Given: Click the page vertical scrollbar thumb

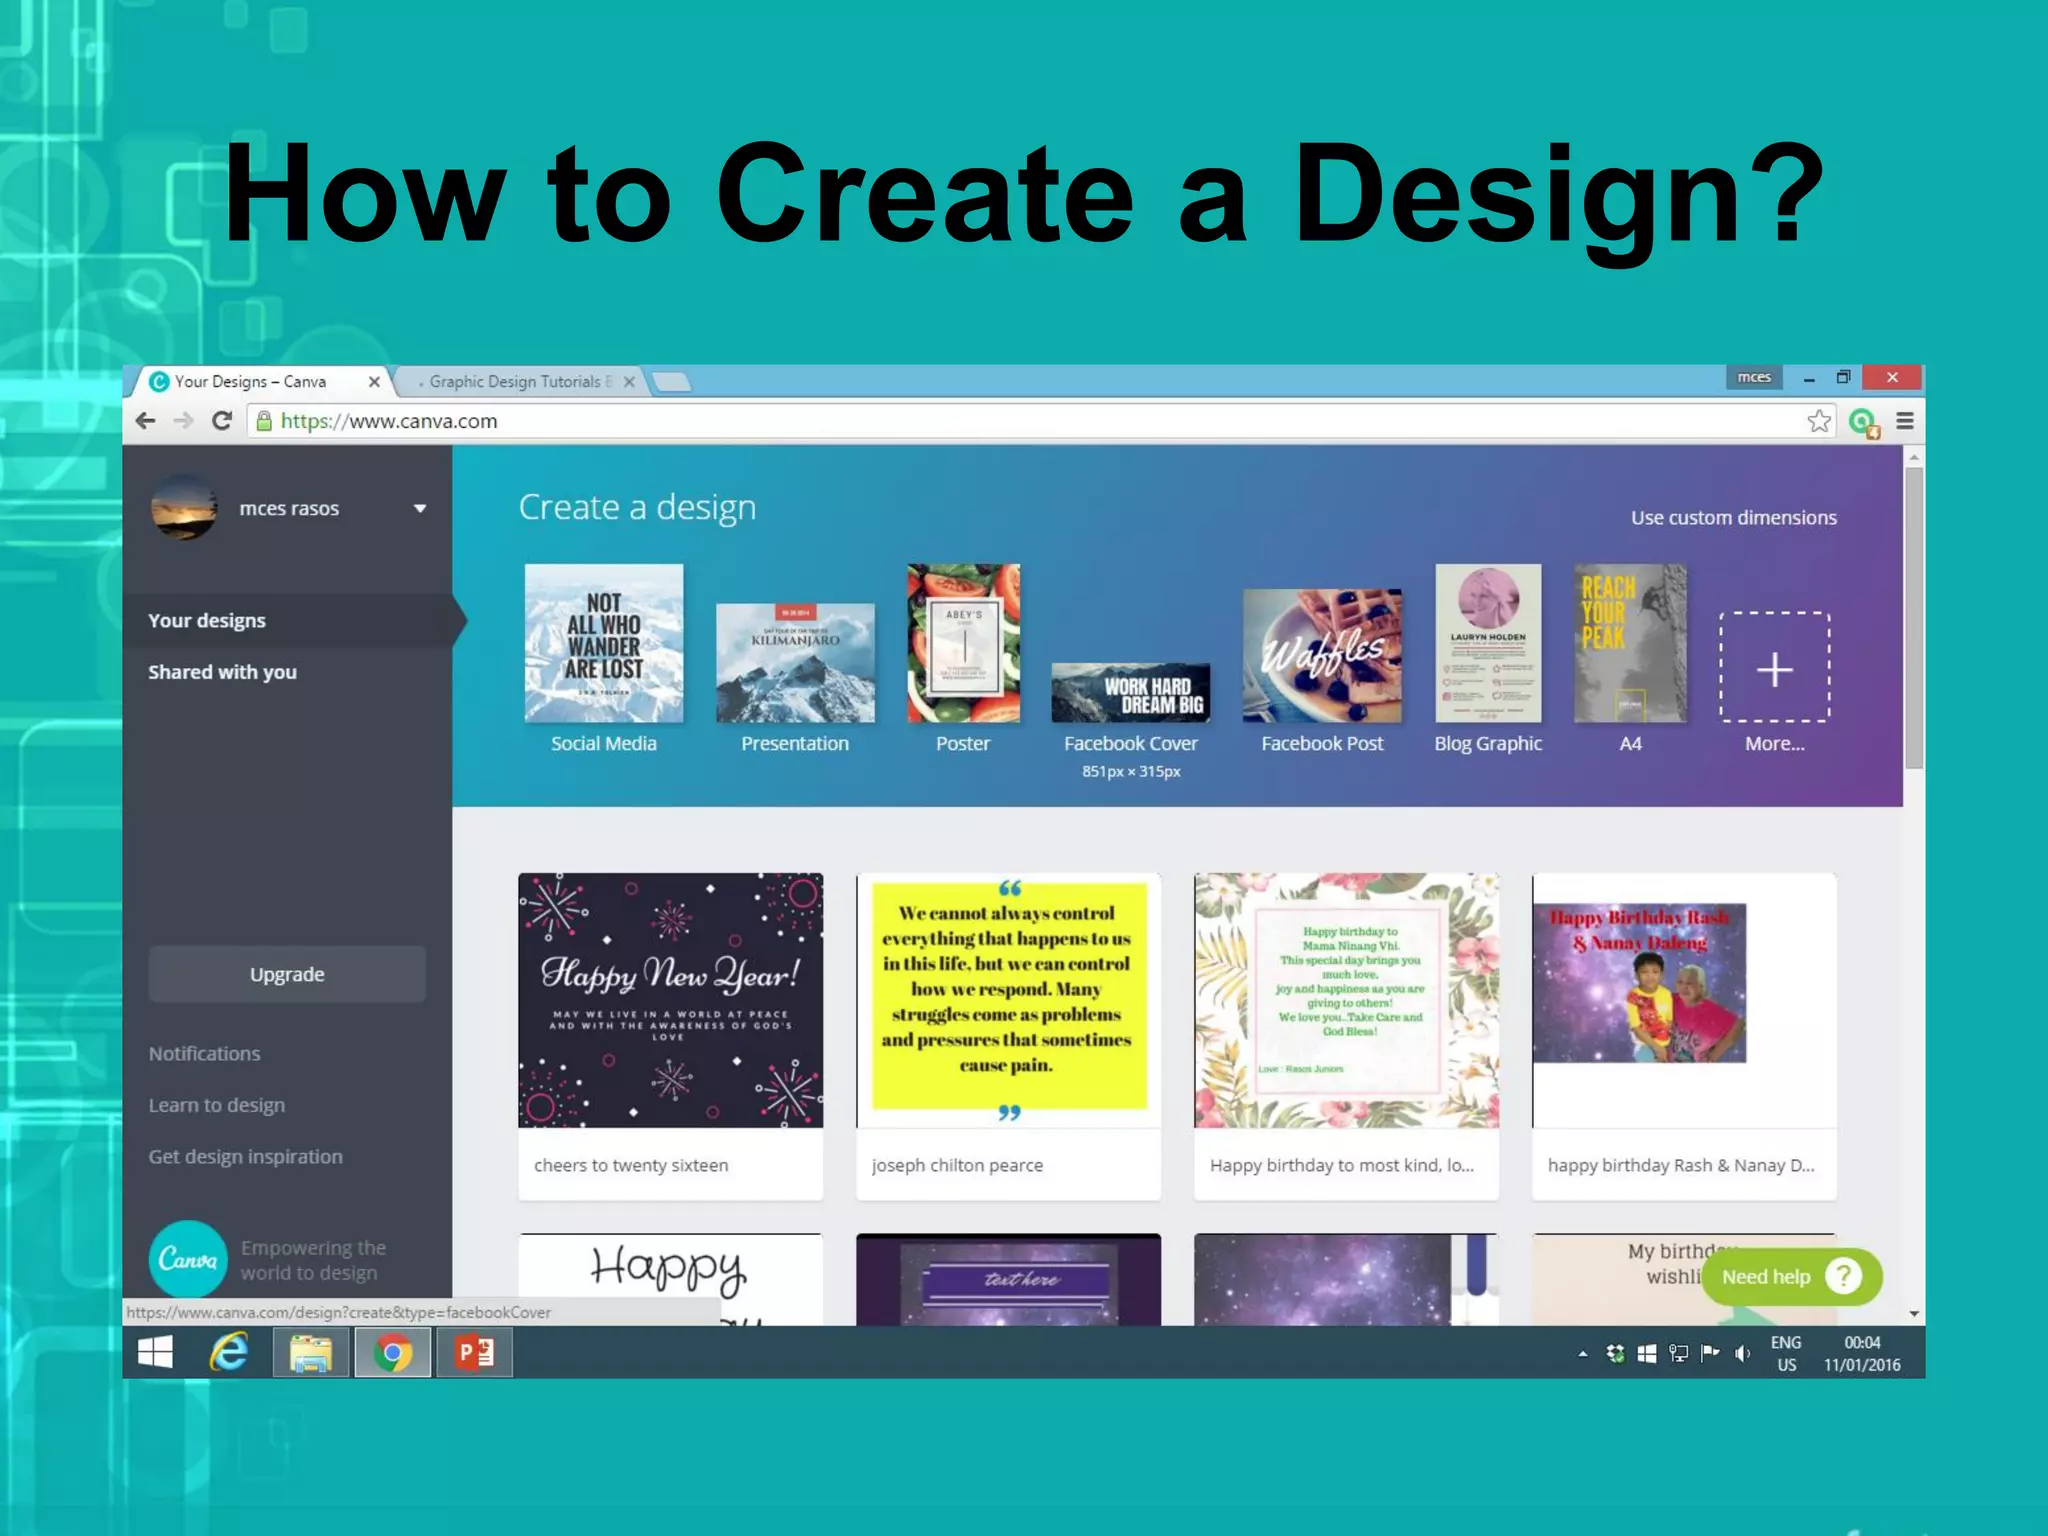Looking at the screenshot, I should tap(1914, 617).
